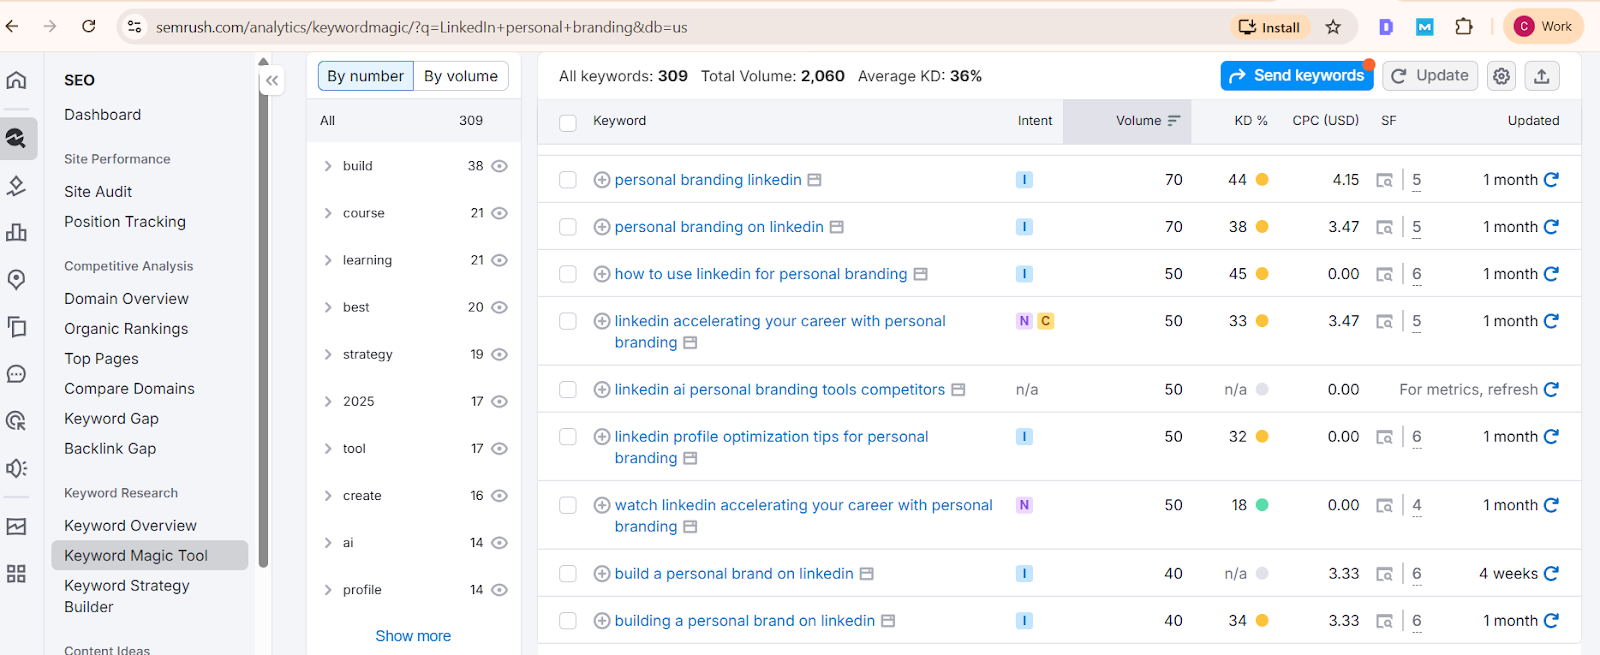This screenshot has height=655, width=1600.
Task: Open the location pin icon in the left rail
Action: coord(17,279)
